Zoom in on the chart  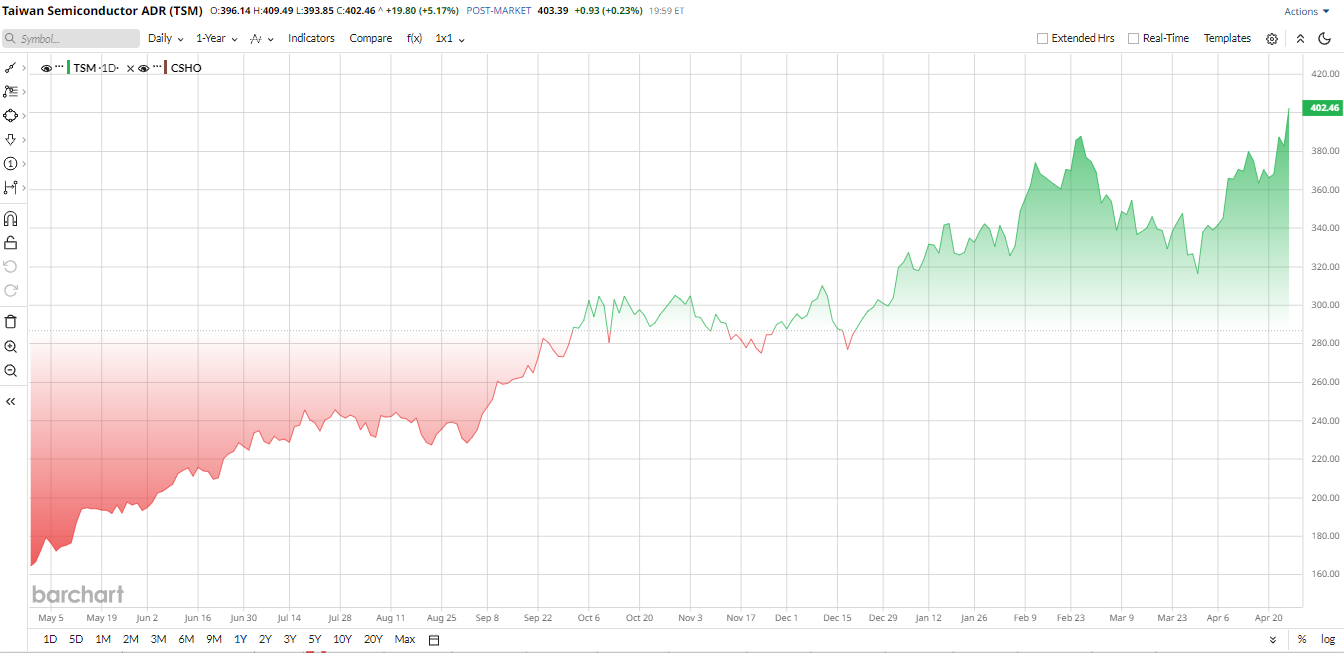10,346
